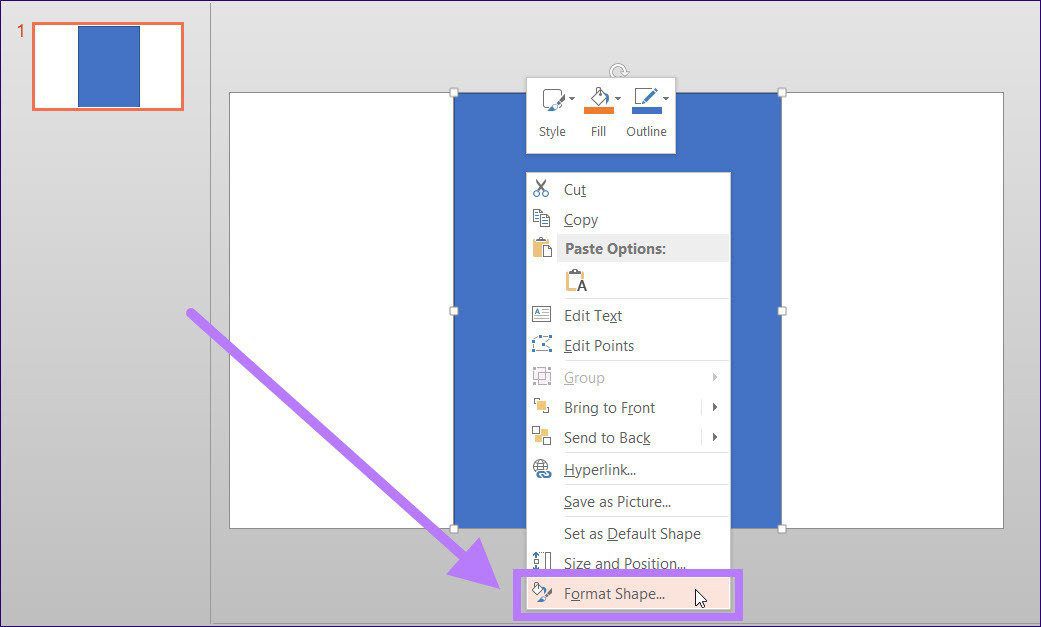Click the Format Shape paint bucket icon
The width and height of the screenshot is (1041, 627).
pyautogui.click(x=542, y=592)
